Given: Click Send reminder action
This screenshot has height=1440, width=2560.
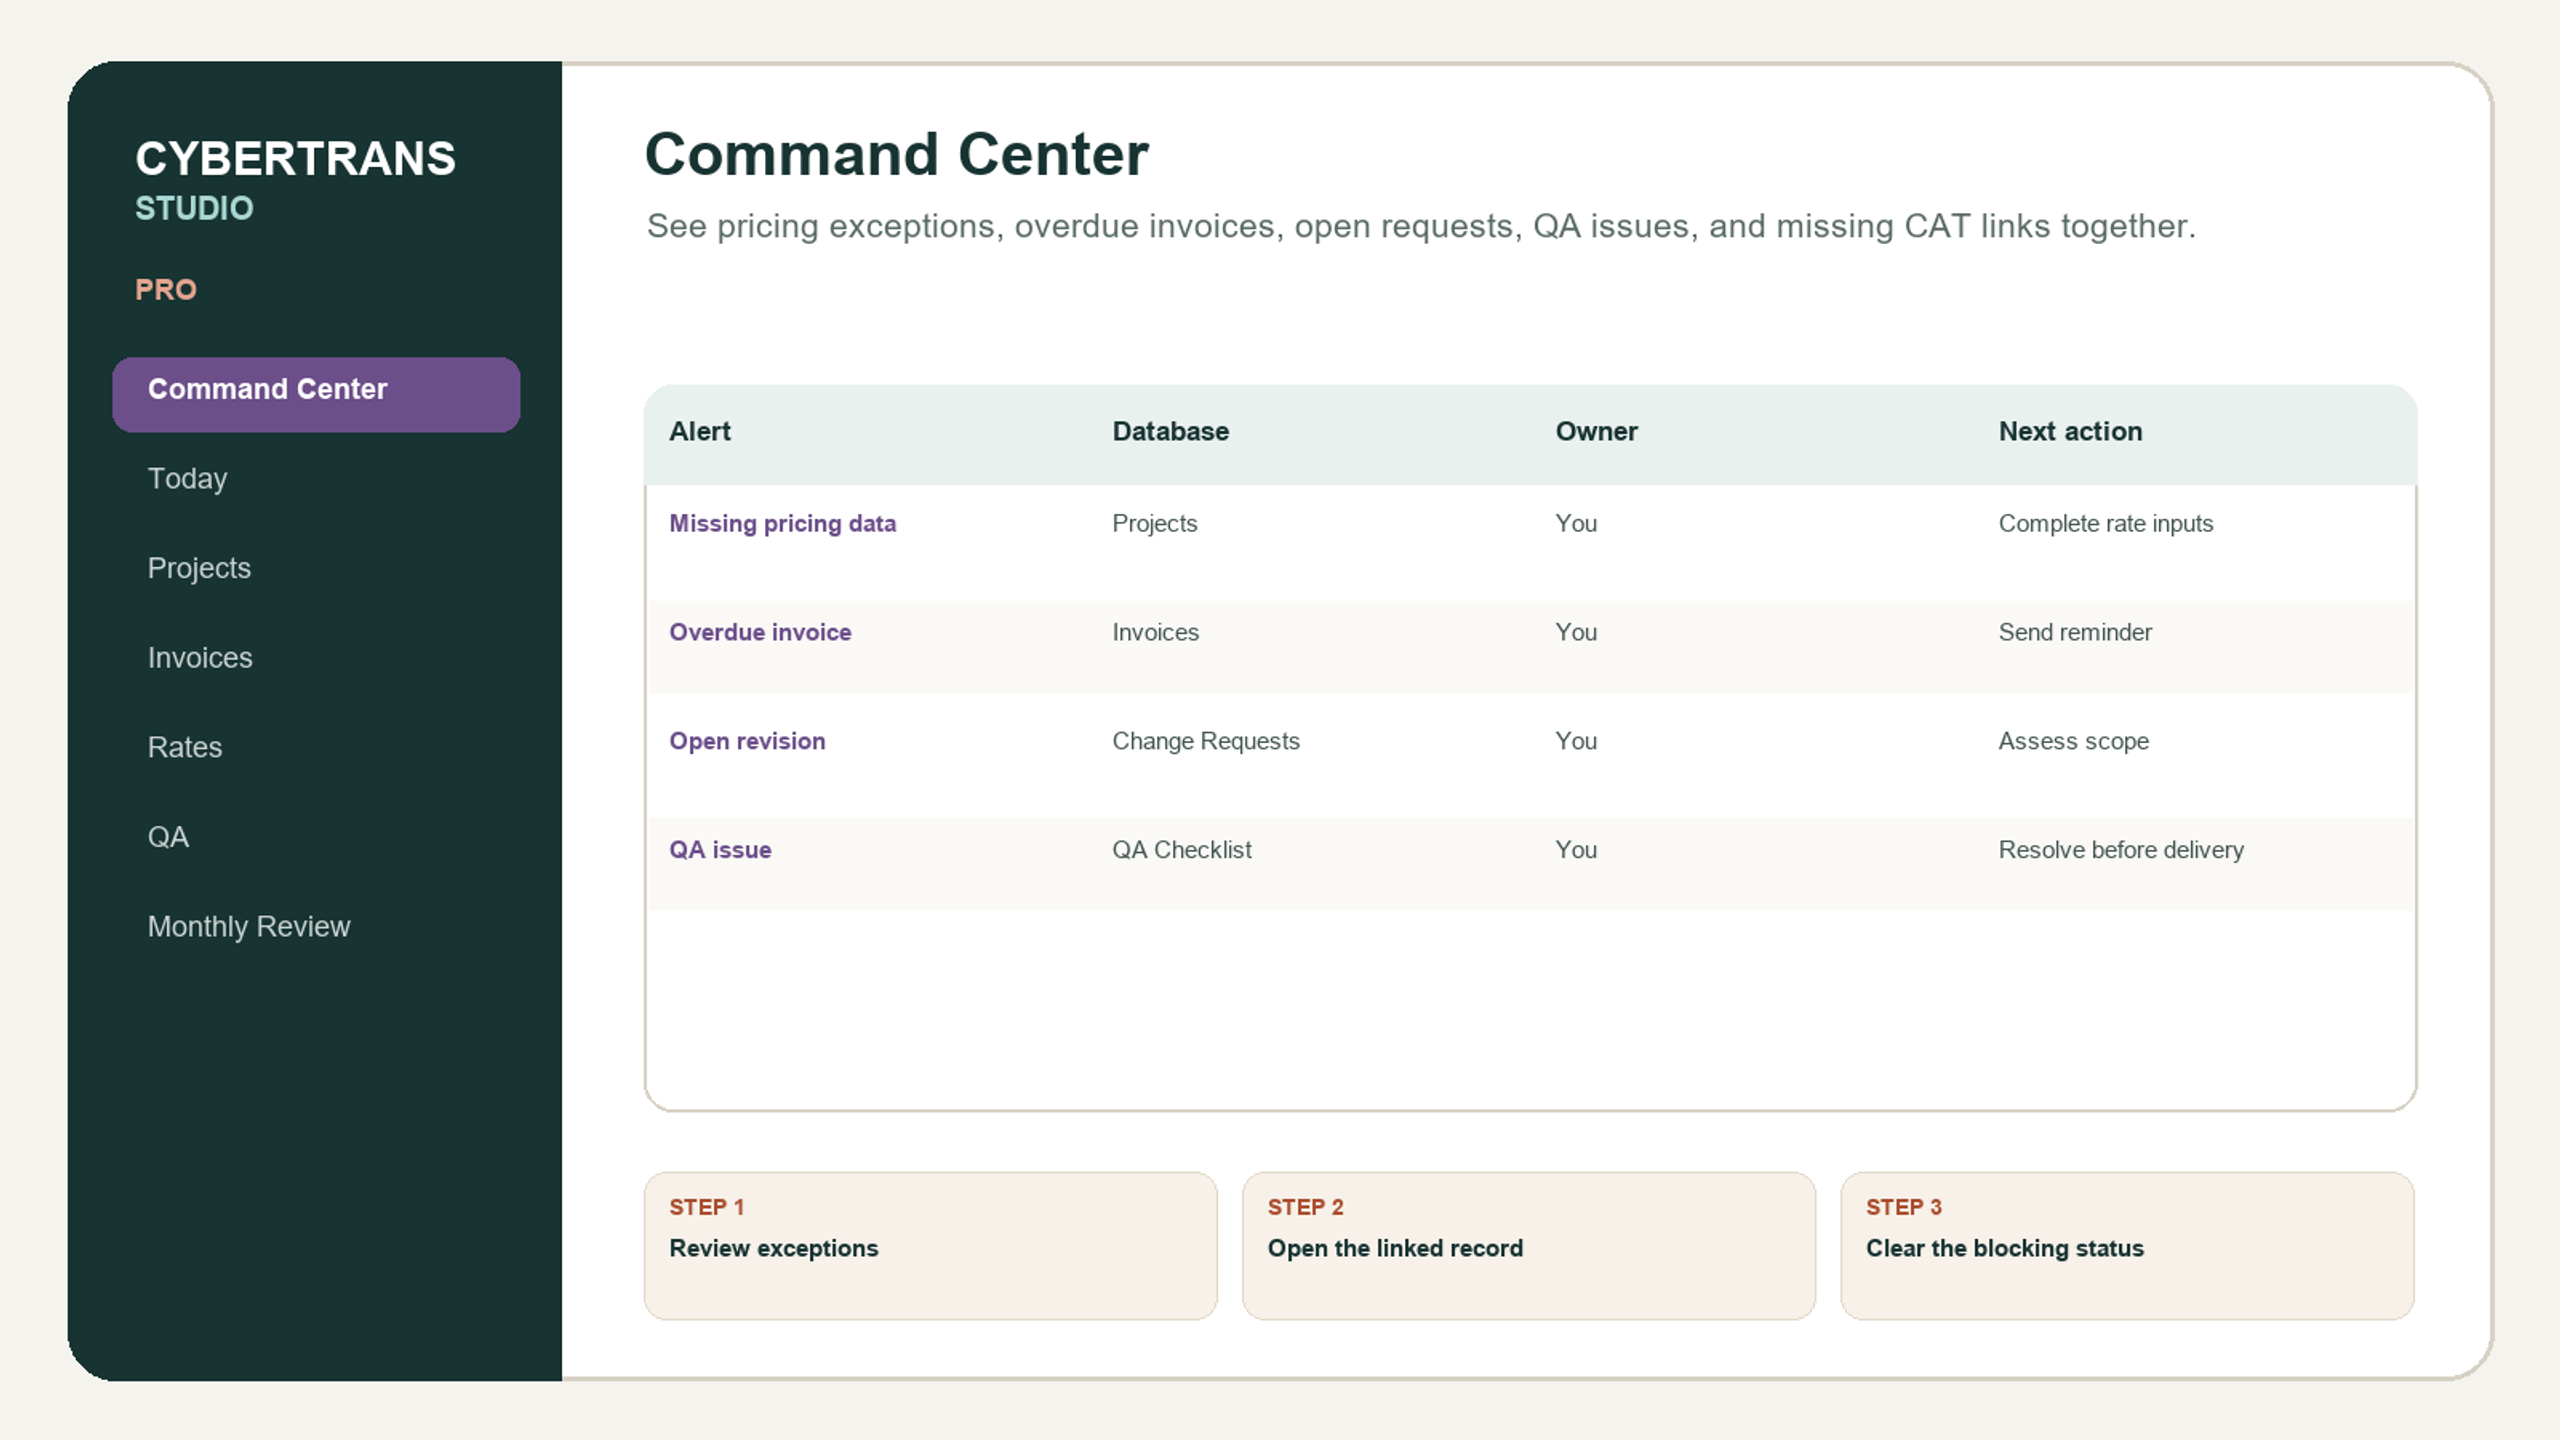Looking at the screenshot, I should 2075,632.
